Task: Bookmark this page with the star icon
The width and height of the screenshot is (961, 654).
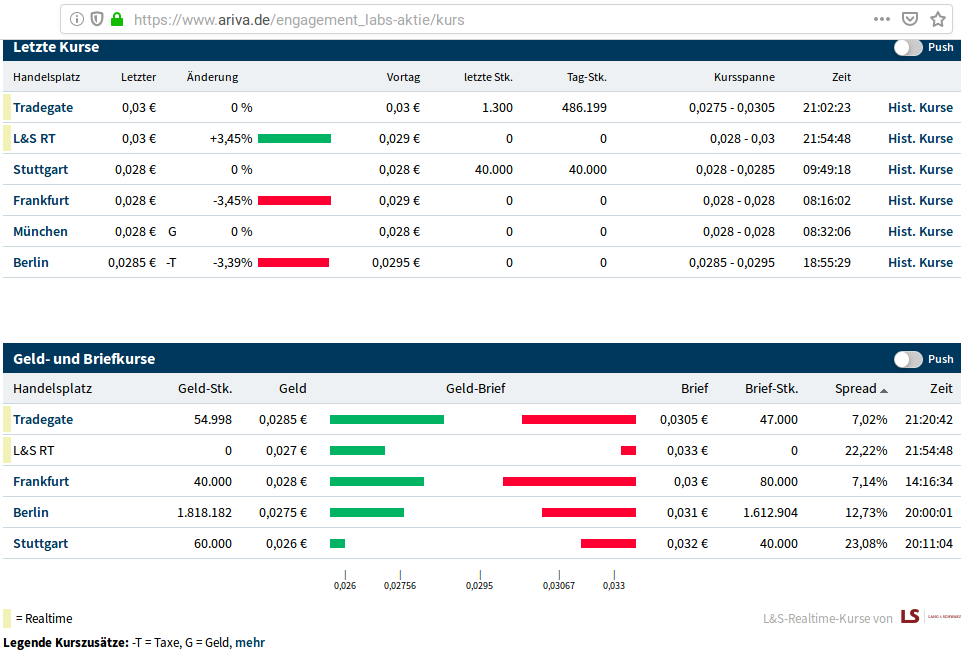Action: point(938,19)
